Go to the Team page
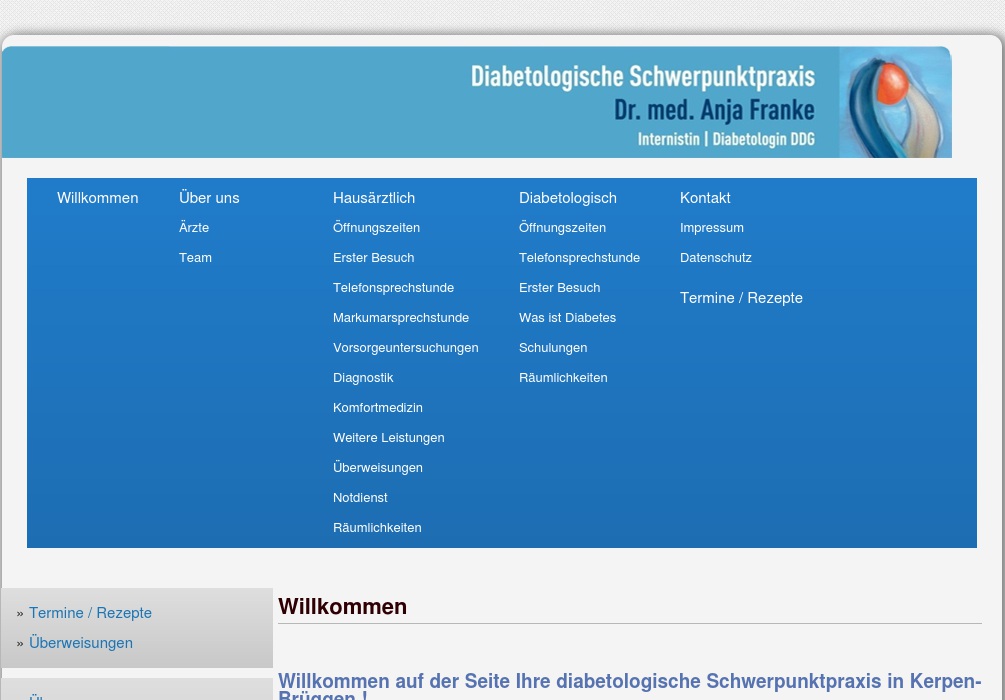This screenshot has width=1005, height=700. point(195,258)
